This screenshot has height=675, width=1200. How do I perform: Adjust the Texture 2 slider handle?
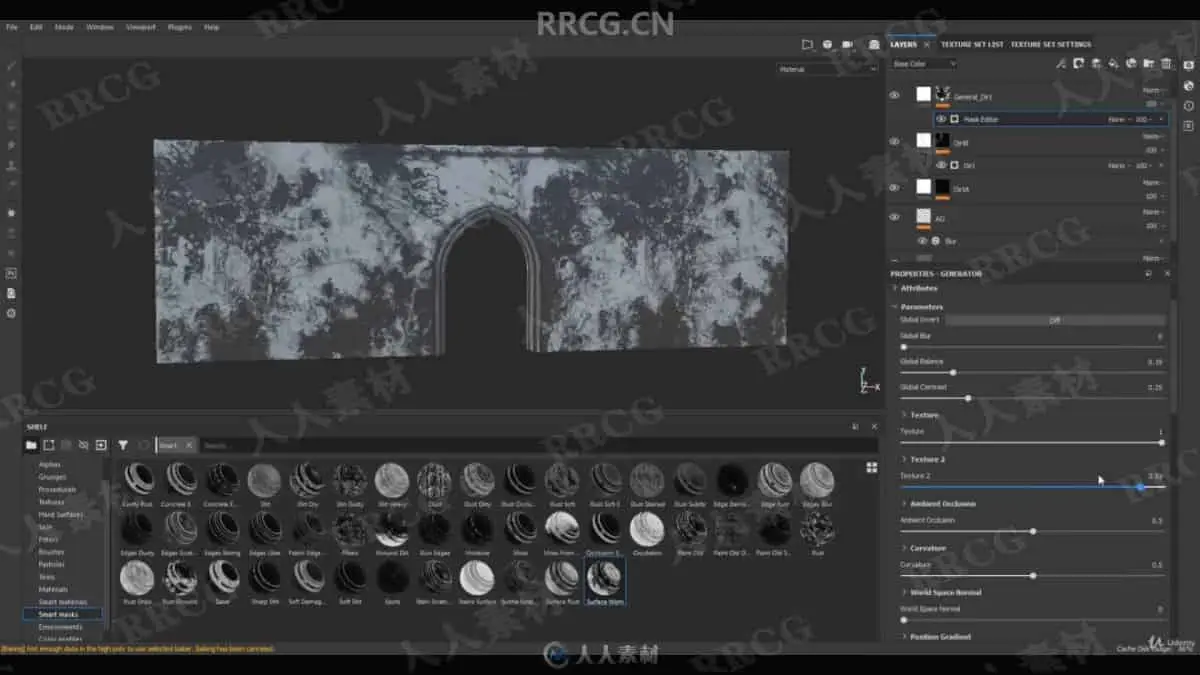1140,487
